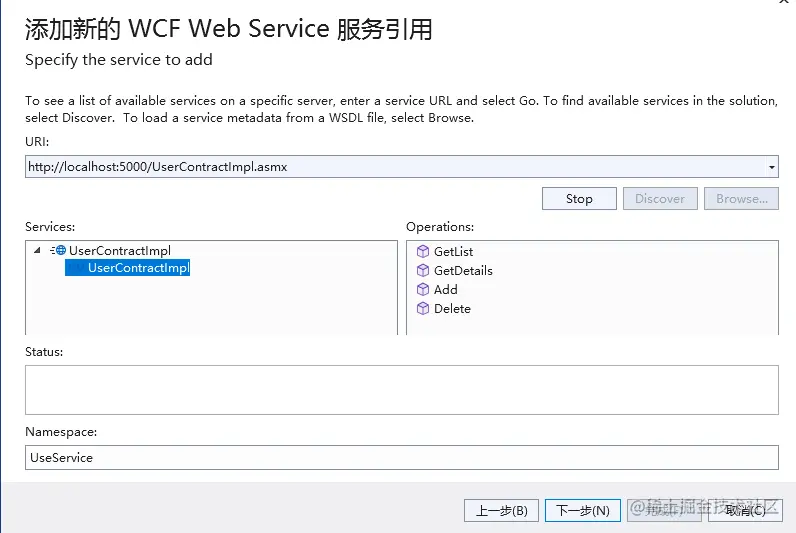Click the Stop button
The image size is (796, 533).
[x=579, y=198]
